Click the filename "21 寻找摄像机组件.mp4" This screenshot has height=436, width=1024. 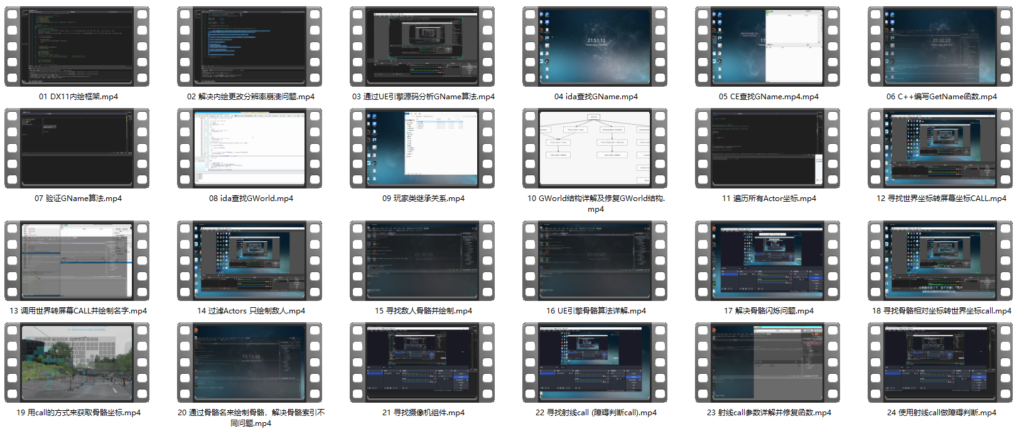(x=423, y=413)
